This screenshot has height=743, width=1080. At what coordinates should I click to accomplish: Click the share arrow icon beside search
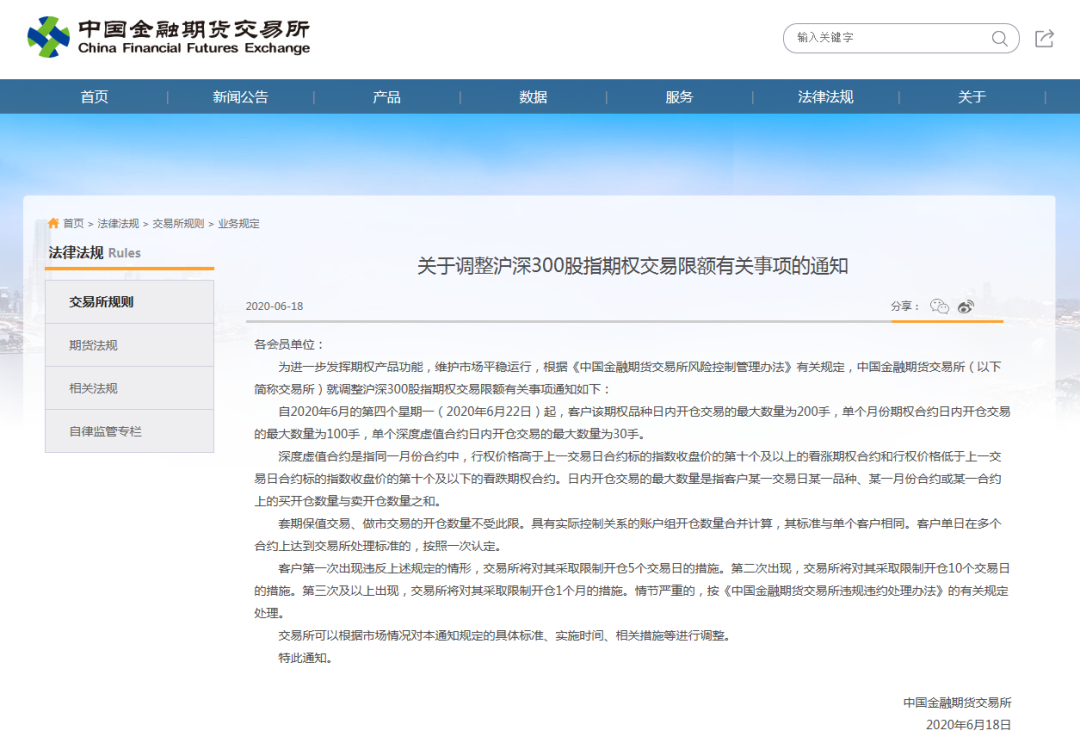[1044, 39]
